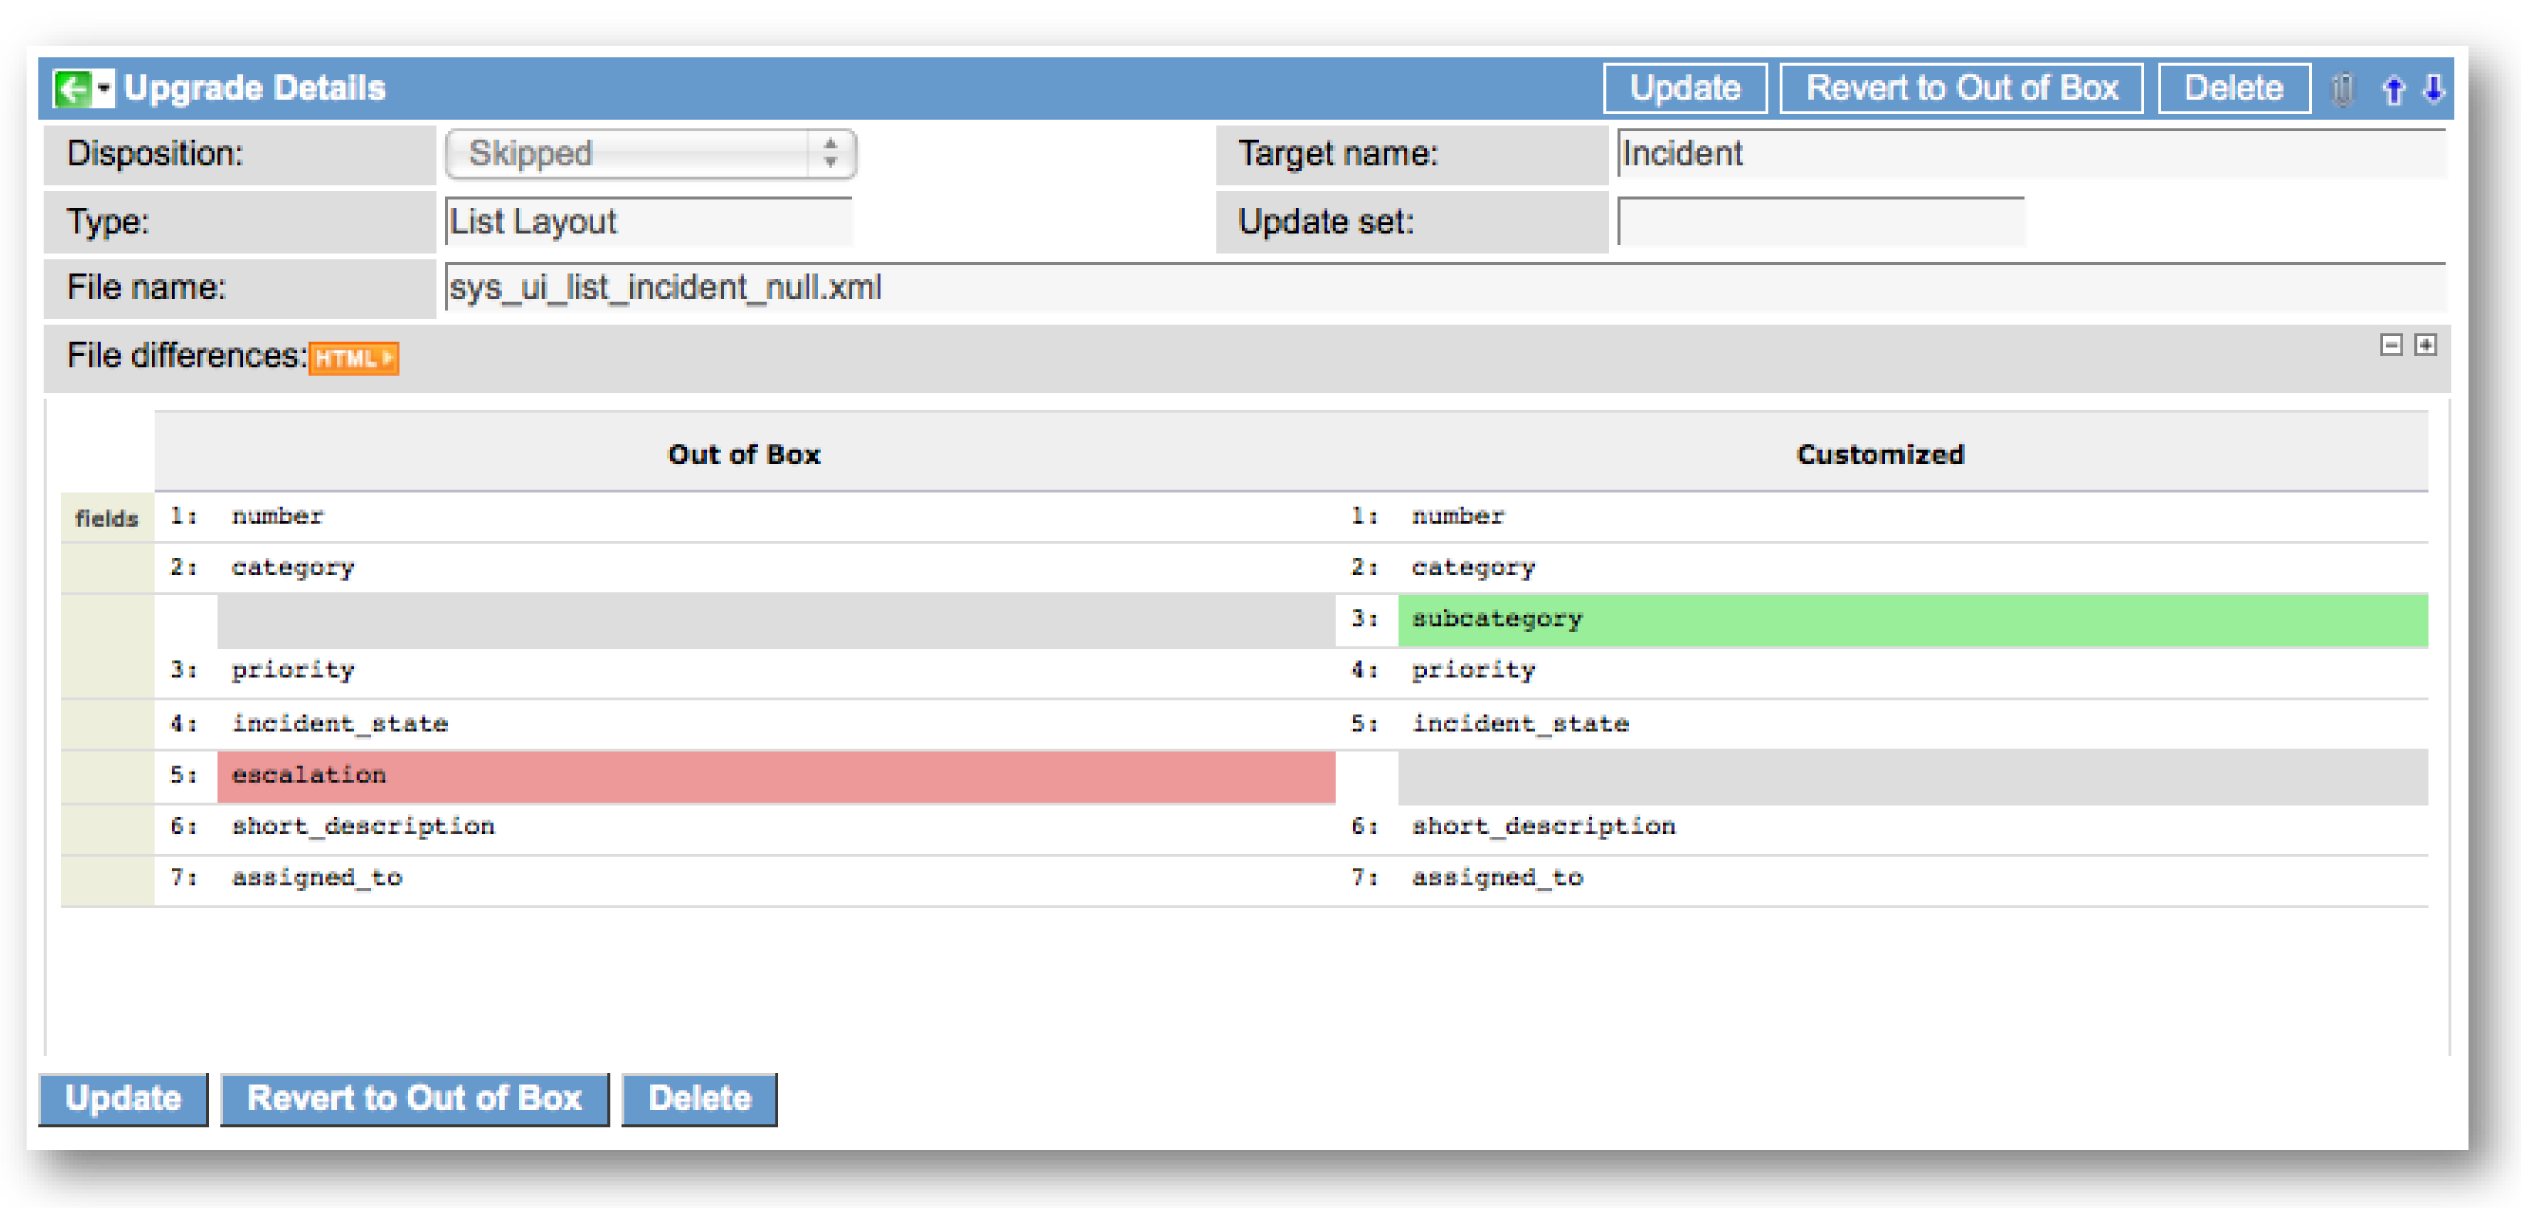The width and height of the screenshot is (2521, 1208).
Task: Click the paperclip attachment icon in header
Action: coord(2342,89)
